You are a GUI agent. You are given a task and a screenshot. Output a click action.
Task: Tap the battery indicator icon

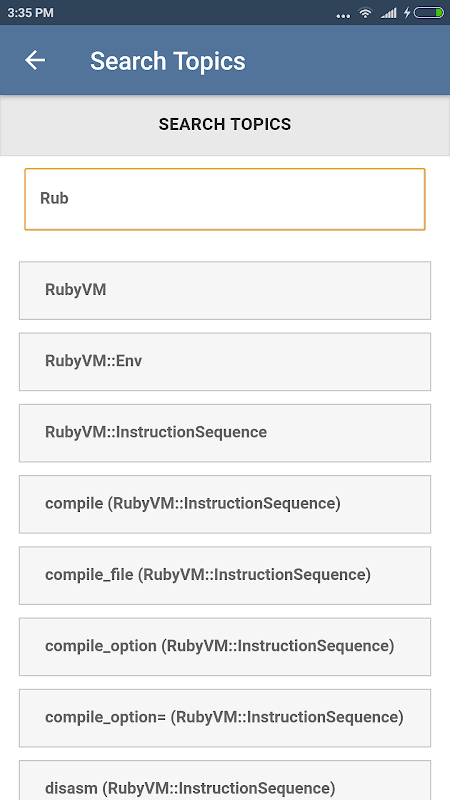(429, 13)
